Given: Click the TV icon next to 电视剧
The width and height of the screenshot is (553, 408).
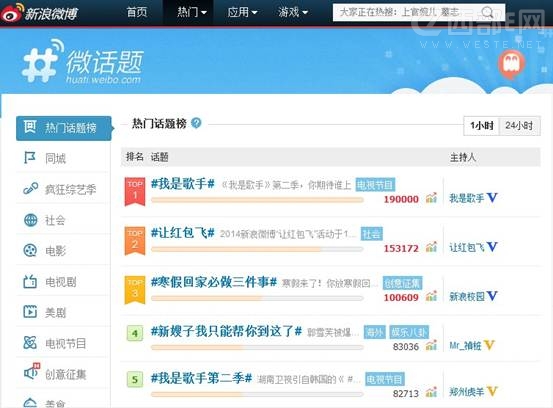Looking at the screenshot, I should pos(30,281).
